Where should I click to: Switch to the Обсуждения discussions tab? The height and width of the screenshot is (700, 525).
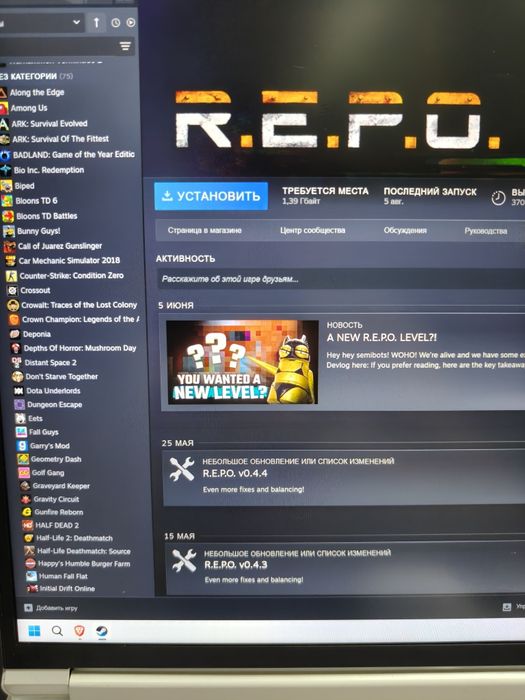pyautogui.click(x=405, y=230)
